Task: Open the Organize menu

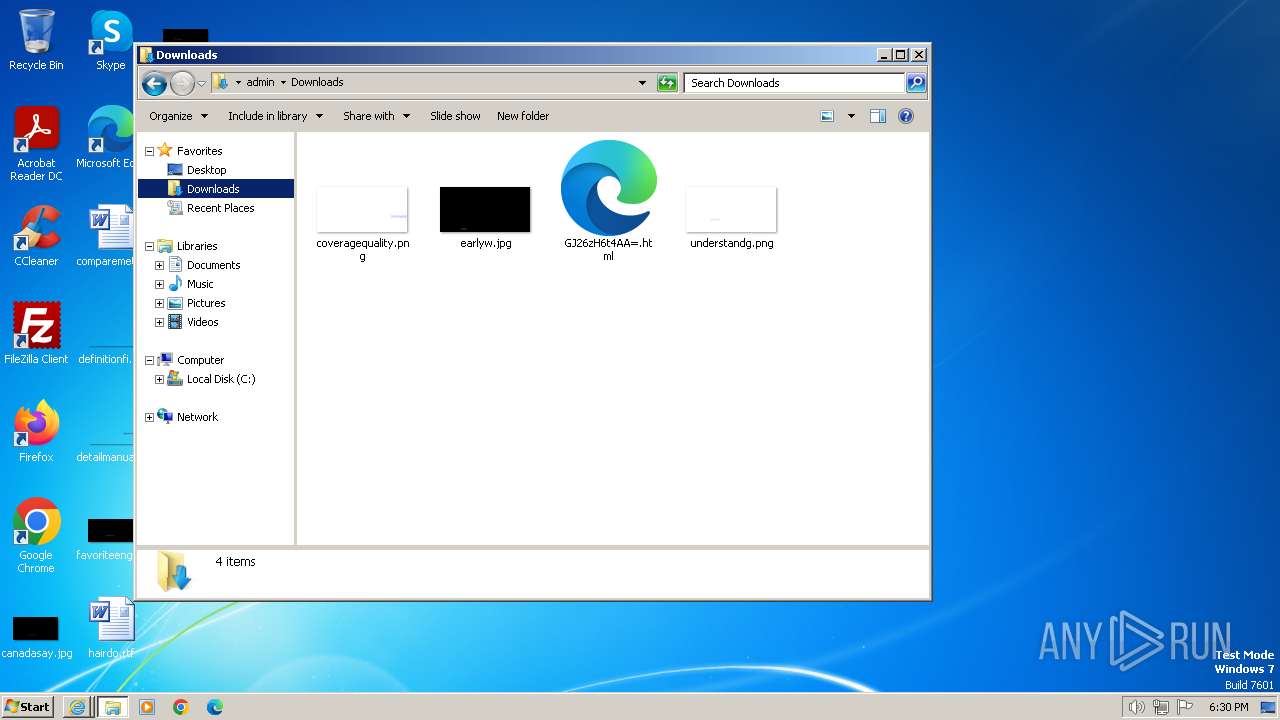Action: click(x=178, y=116)
